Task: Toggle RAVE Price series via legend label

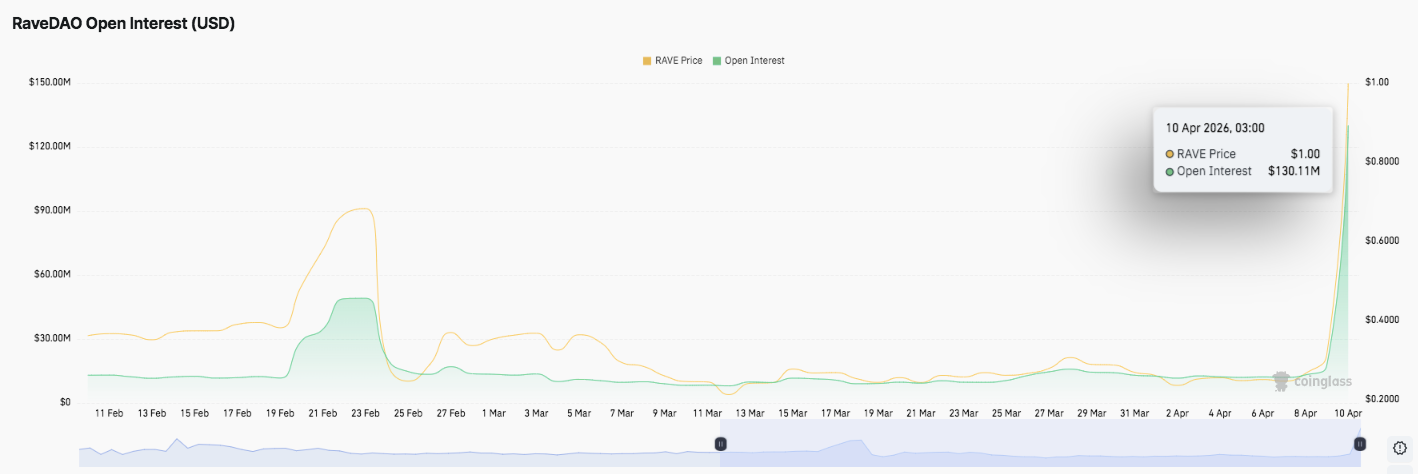Action: pos(678,61)
